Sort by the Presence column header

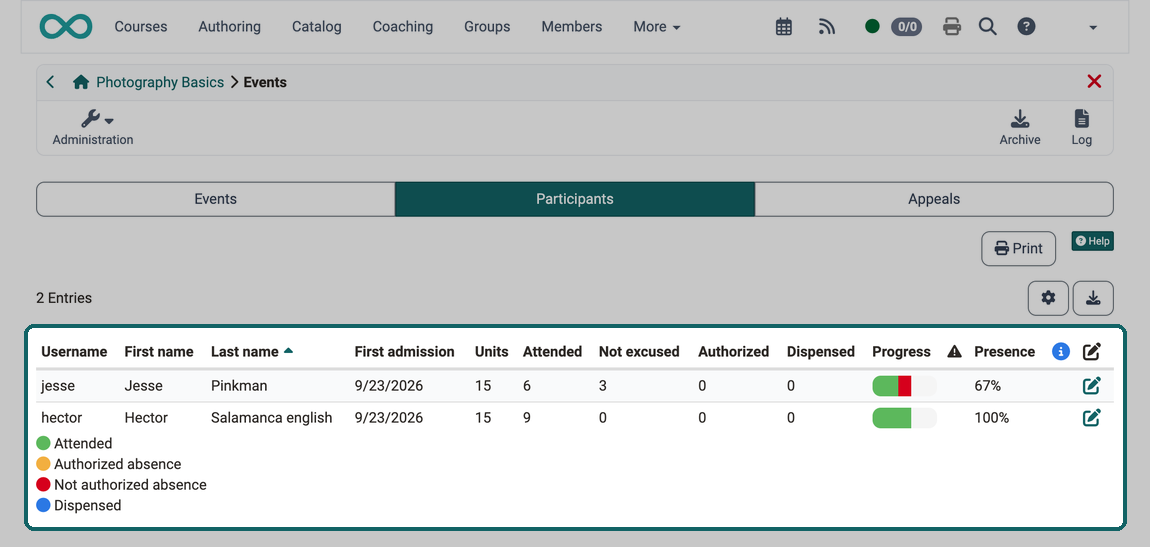(x=1005, y=352)
